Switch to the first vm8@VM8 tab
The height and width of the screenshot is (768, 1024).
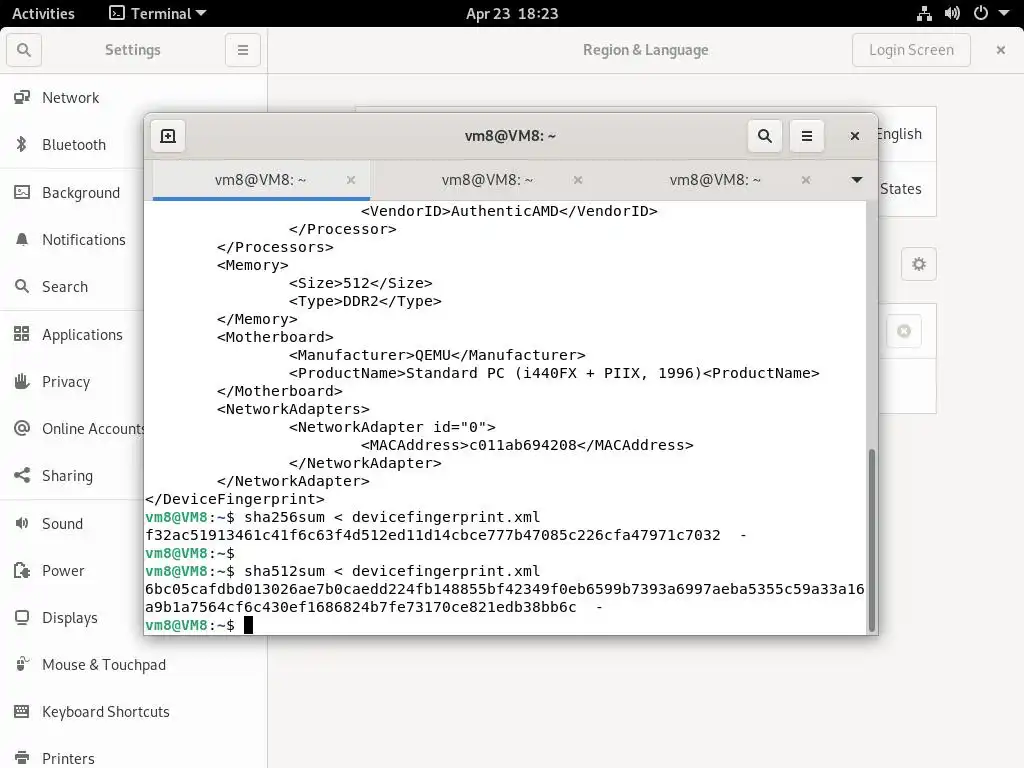point(261,180)
